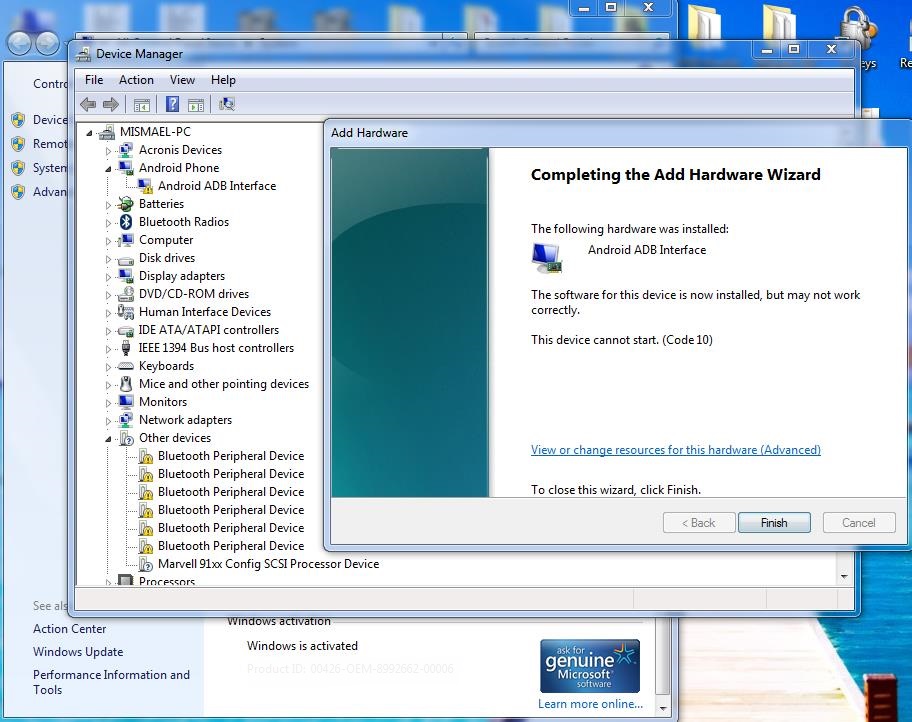Expand the Acronis Devices node
This screenshot has width=912, height=722.
point(108,151)
